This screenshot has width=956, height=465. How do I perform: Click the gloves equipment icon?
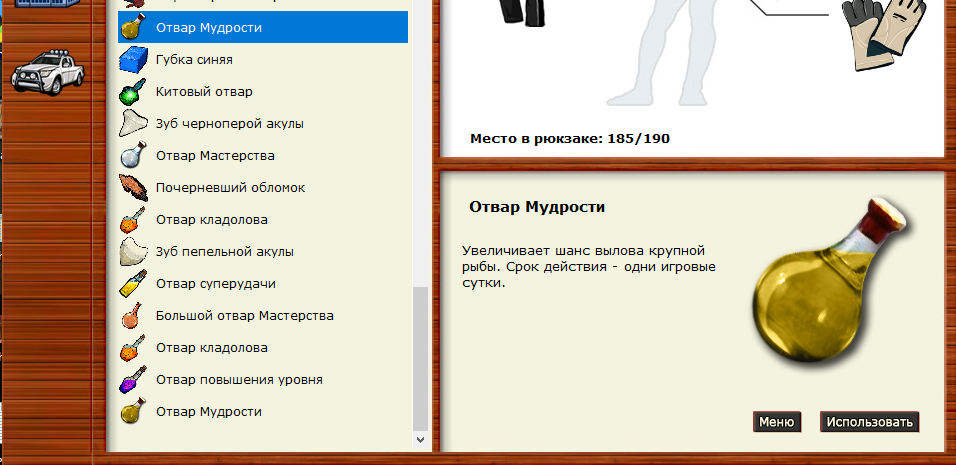click(x=883, y=35)
